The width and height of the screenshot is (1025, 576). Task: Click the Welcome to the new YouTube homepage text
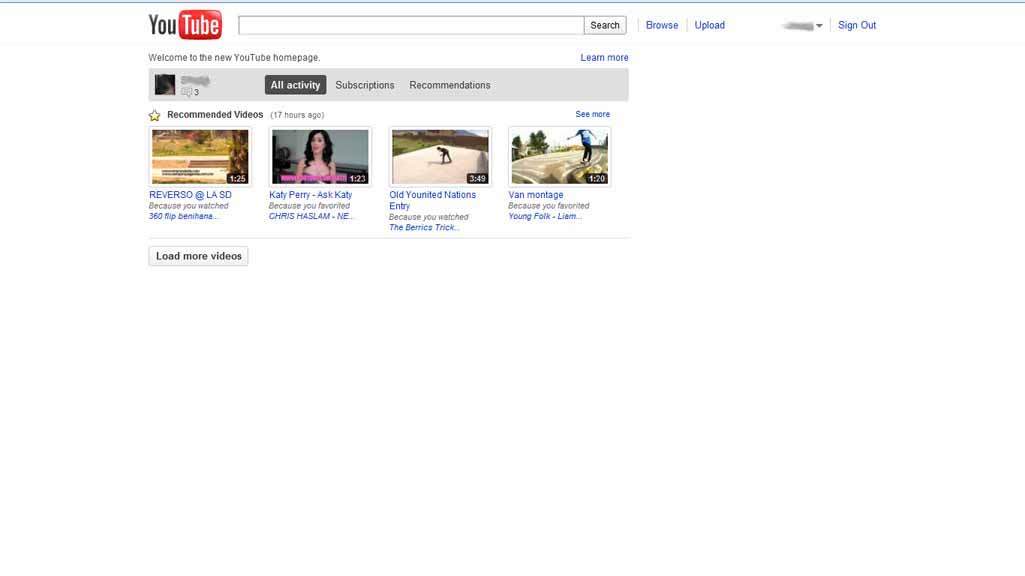[234, 58]
